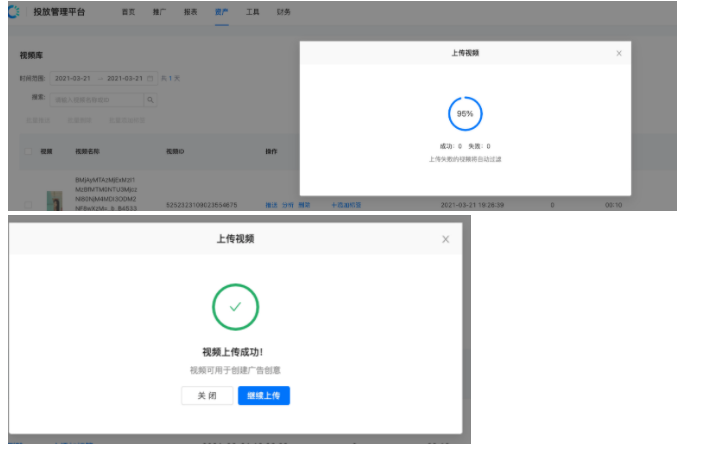This screenshot has width=719, height=449.
Task: Click the platform logo icon
Action: tap(13, 12)
